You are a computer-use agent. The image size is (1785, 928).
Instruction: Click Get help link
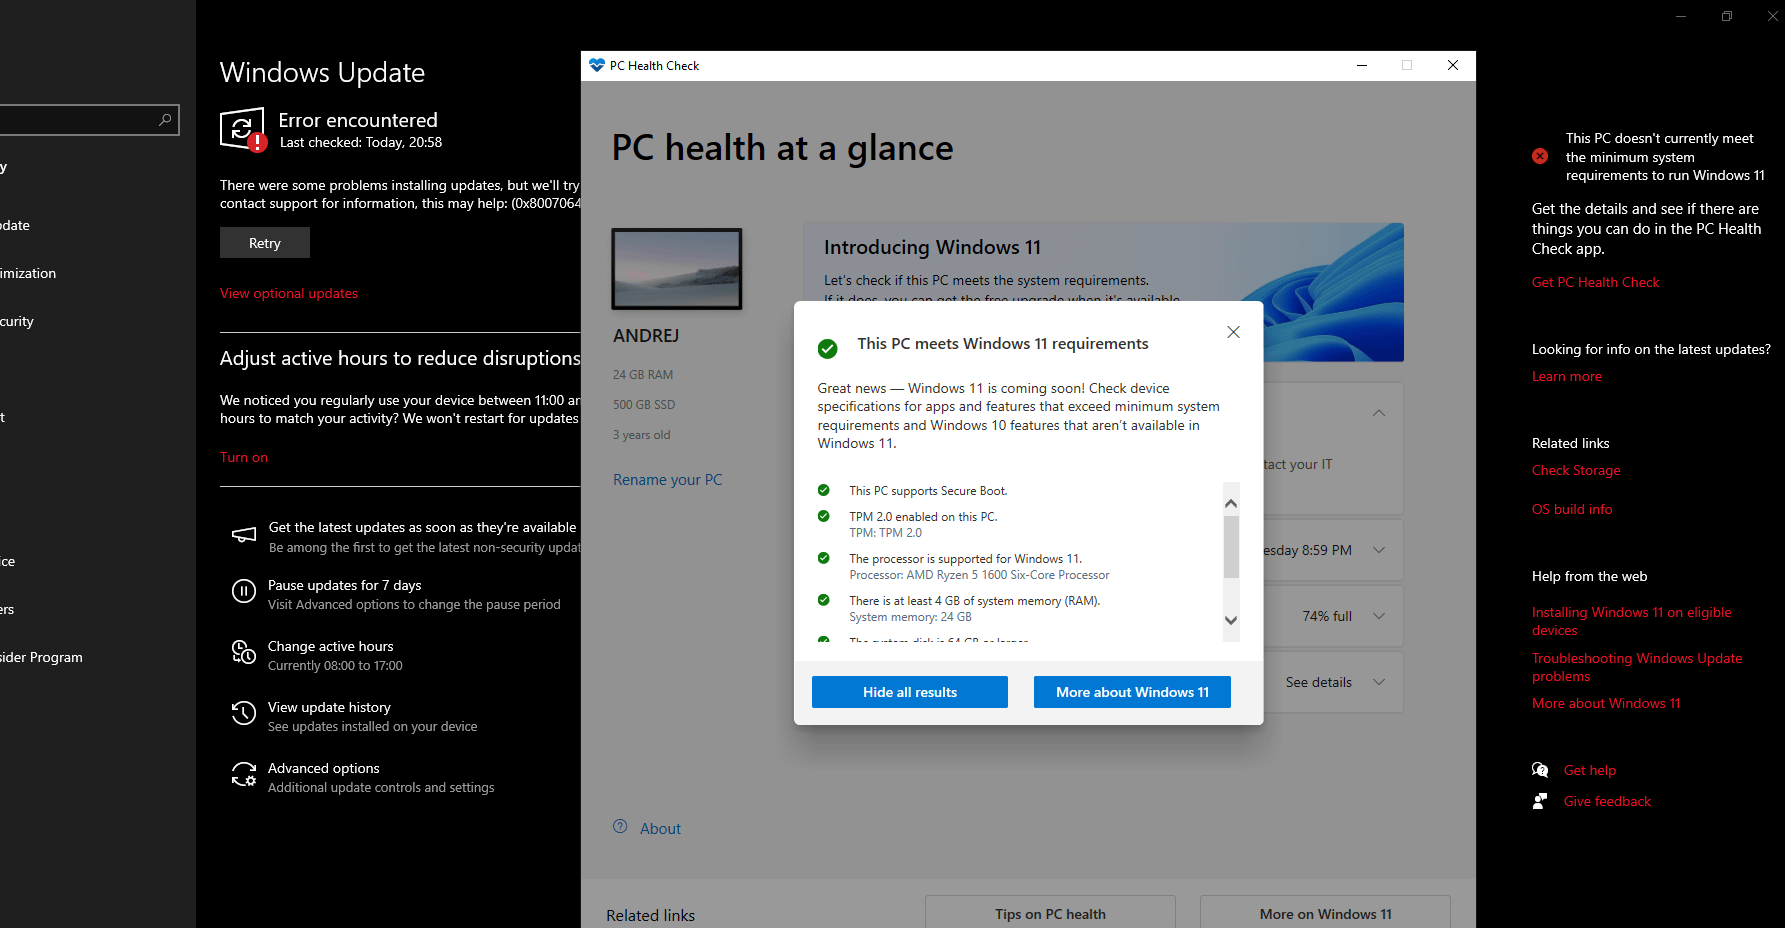1590,770
